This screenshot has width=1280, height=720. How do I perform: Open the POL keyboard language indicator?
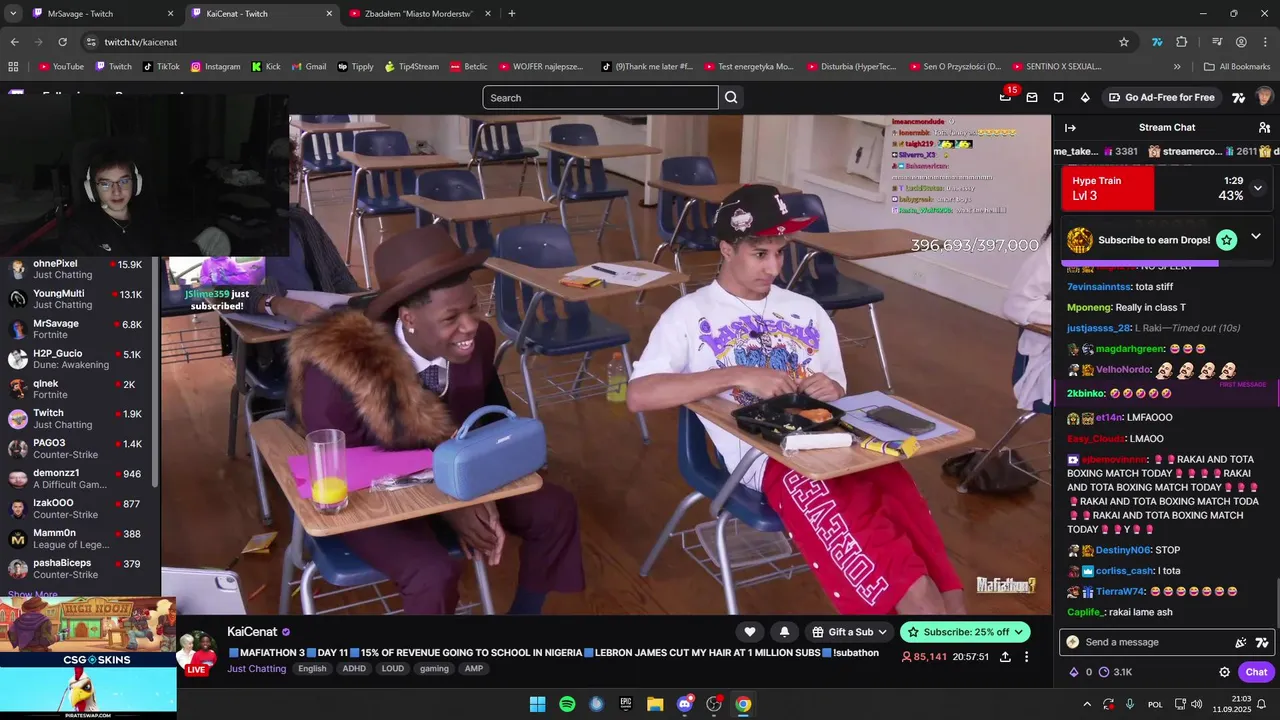click(x=1155, y=704)
